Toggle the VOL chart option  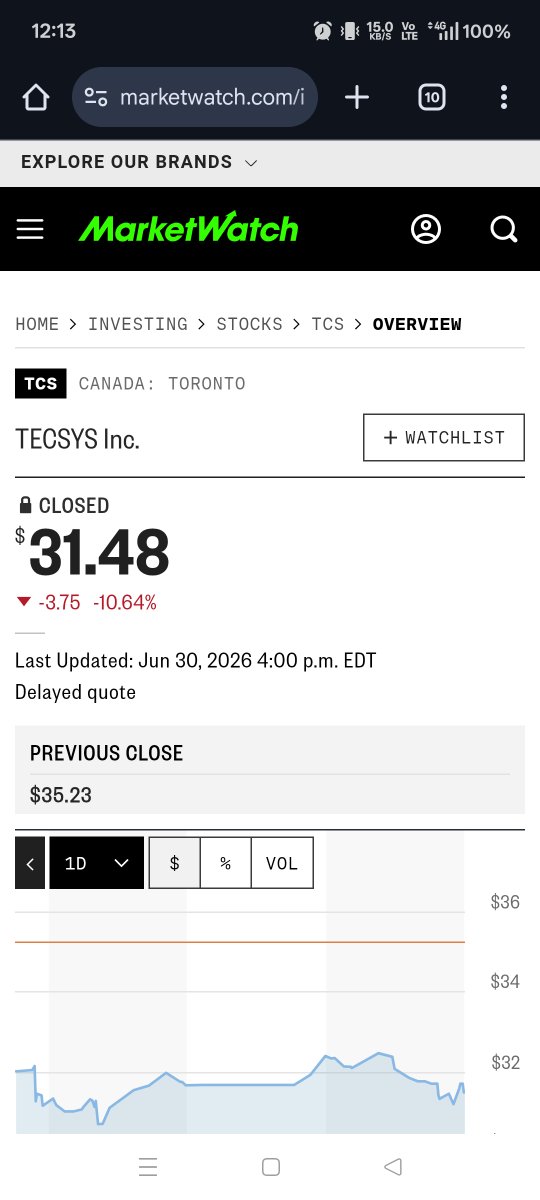[x=282, y=863]
